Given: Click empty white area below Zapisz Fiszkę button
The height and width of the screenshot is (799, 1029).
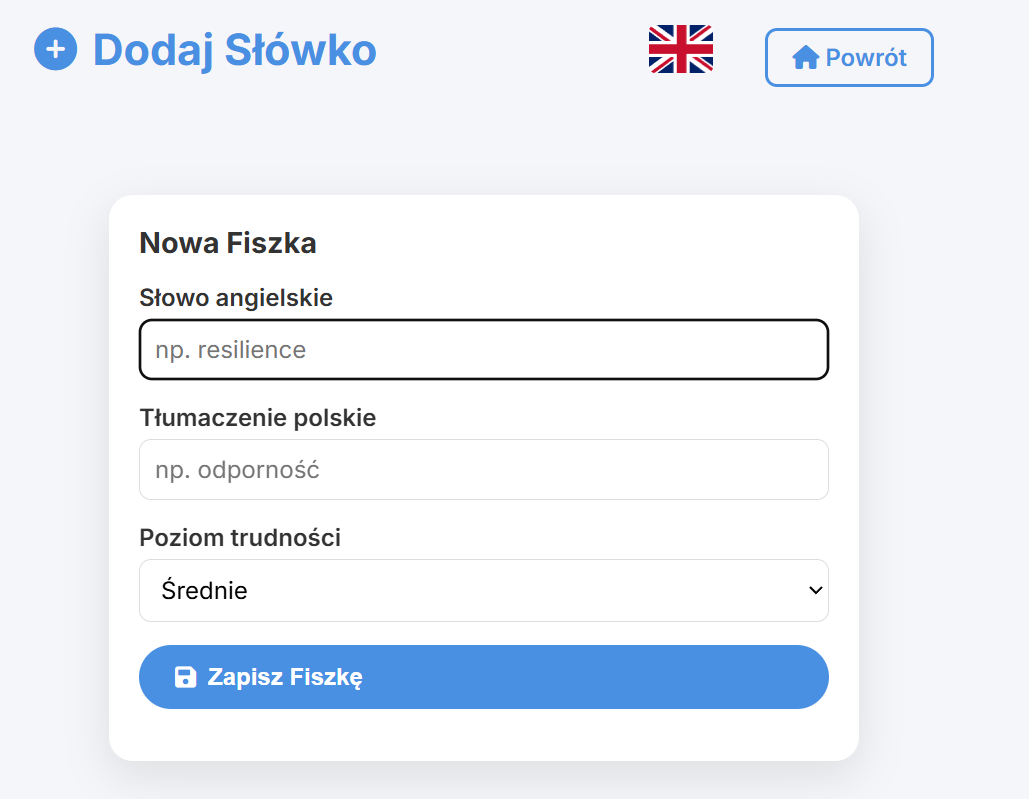Looking at the screenshot, I should 483,735.
